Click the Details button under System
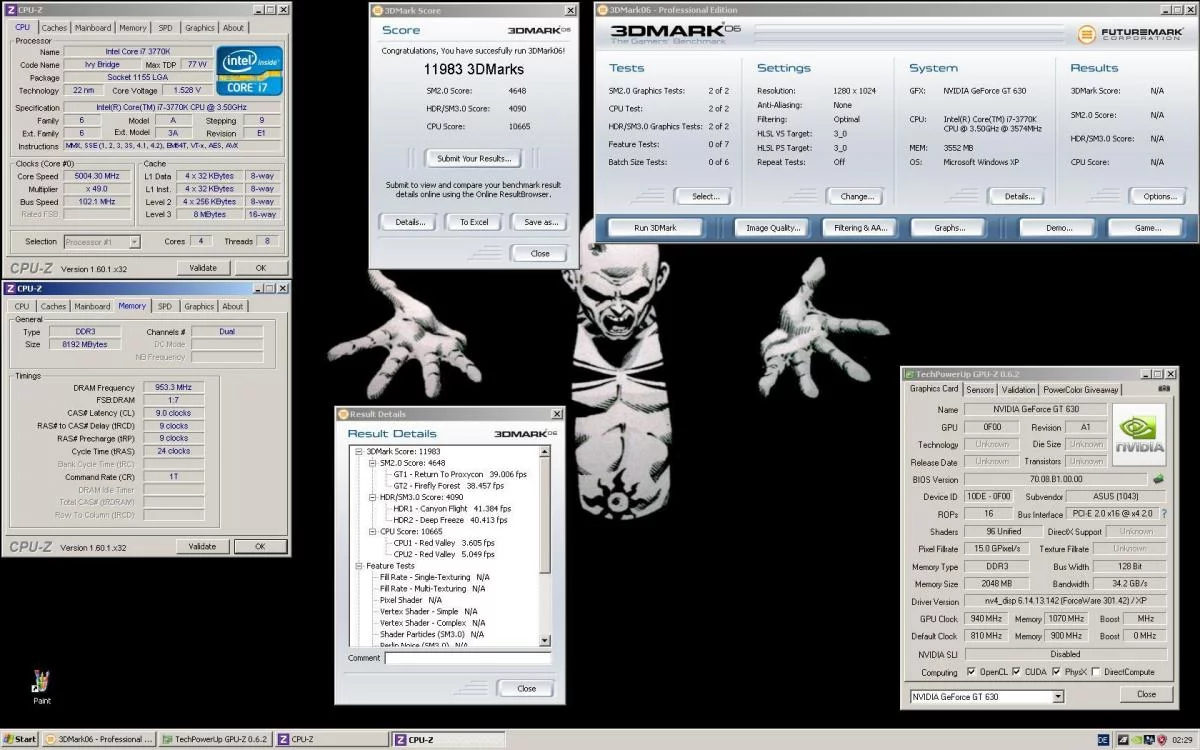 (x=1019, y=196)
